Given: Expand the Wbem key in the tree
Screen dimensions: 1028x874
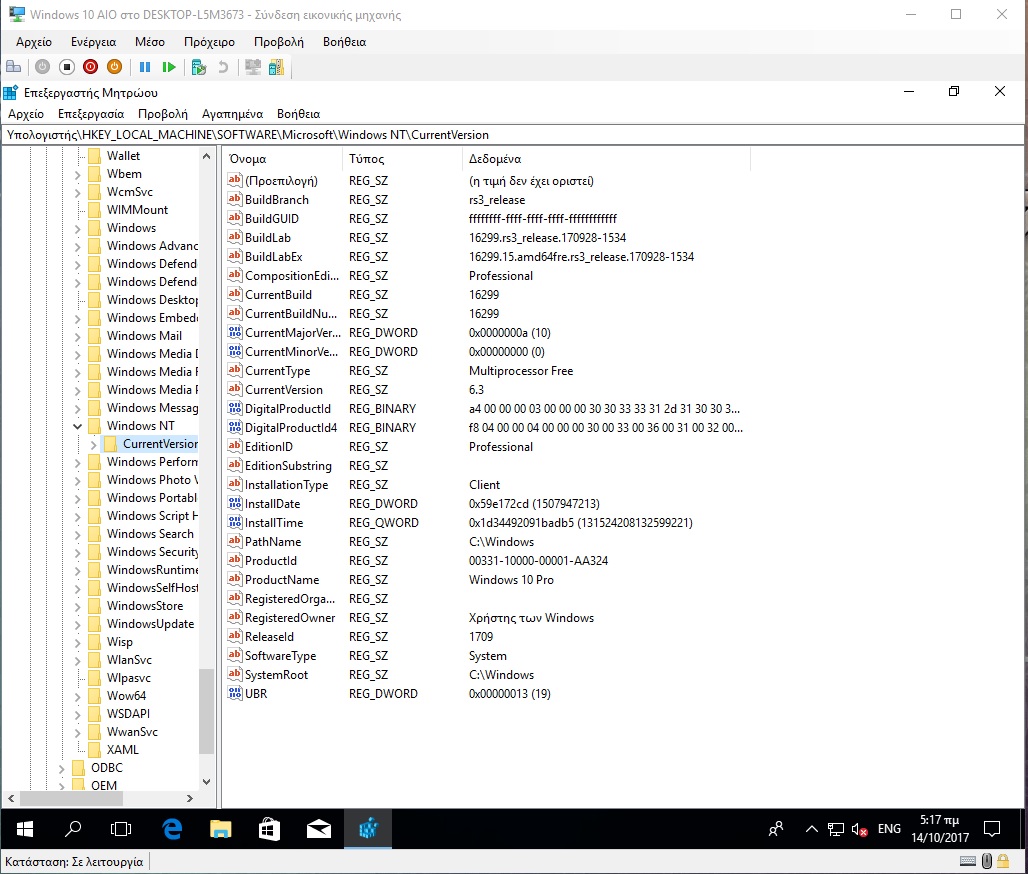Looking at the screenshot, I should click(77, 174).
